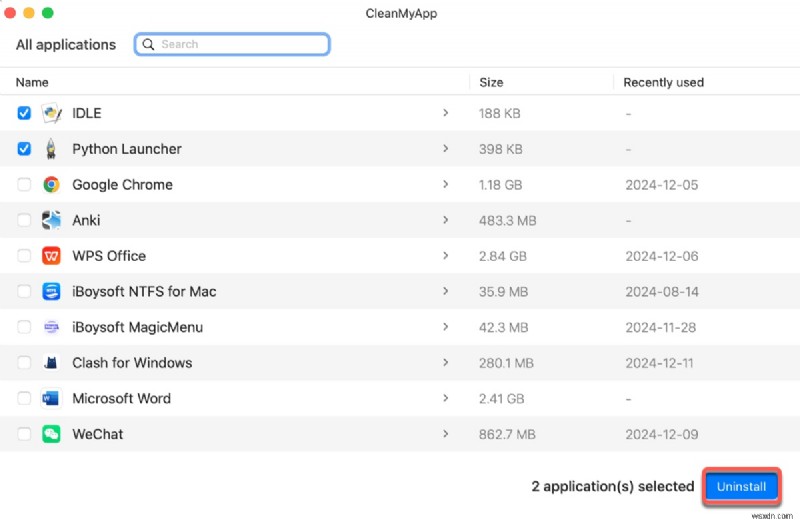Click the All applications label
The height and width of the screenshot is (522, 800).
click(x=66, y=45)
